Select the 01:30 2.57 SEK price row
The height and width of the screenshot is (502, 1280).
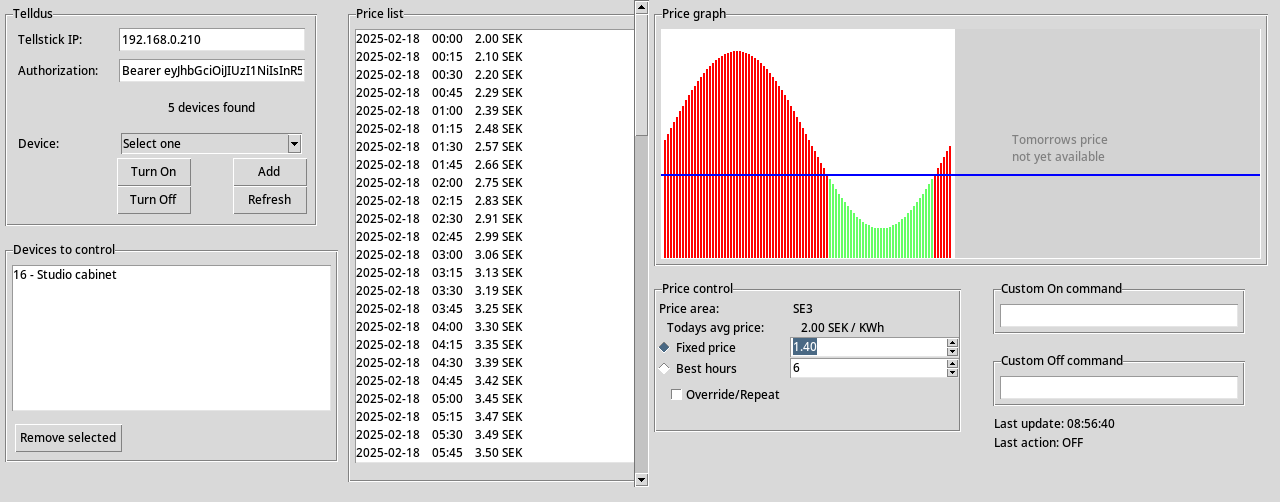click(x=494, y=146)
